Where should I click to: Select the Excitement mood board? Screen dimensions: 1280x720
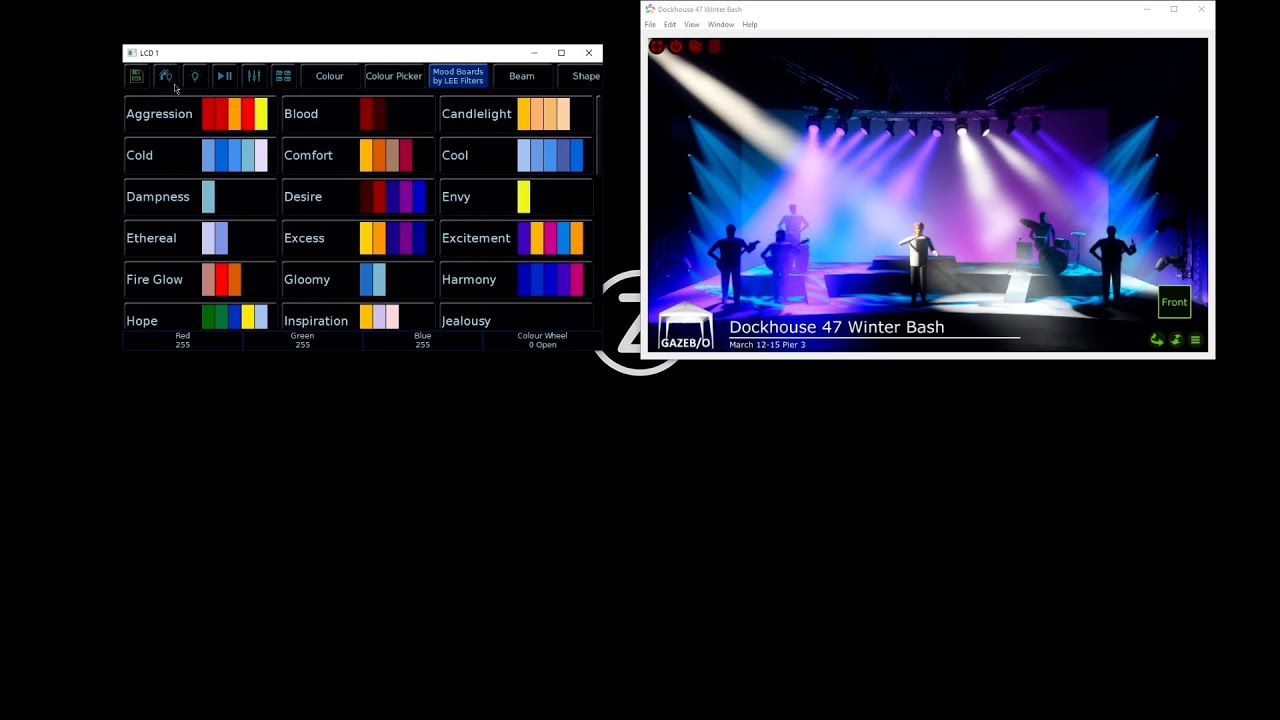point(516,238)
